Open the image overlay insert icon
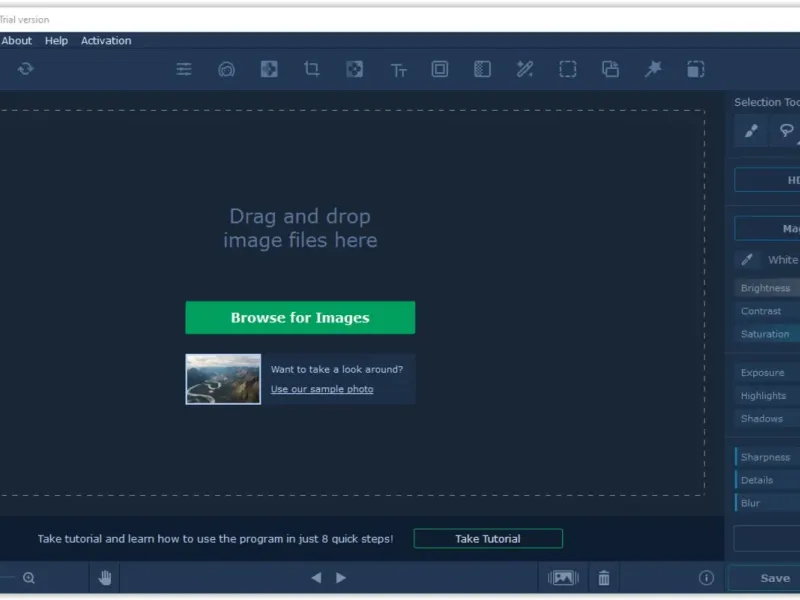Viewport: 800px width, 600px height. 610,69
